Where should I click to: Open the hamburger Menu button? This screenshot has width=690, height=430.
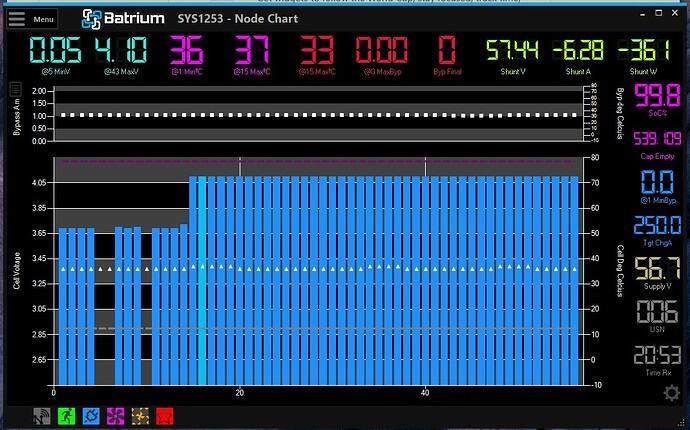click(x=32, y=19)
